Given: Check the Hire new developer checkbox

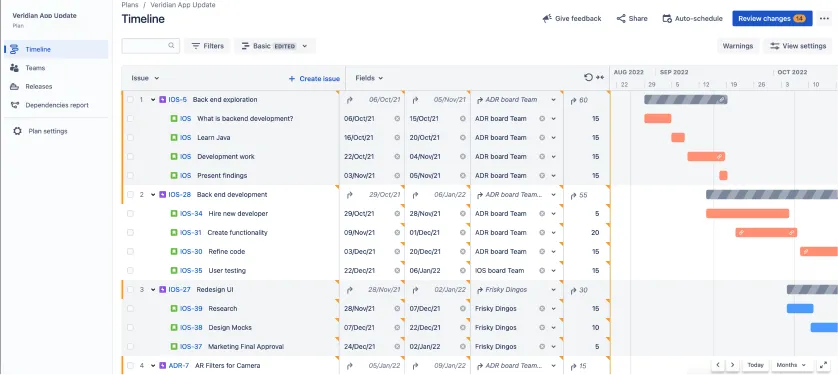Looking at the screenshot, I should tap(130, 213).
